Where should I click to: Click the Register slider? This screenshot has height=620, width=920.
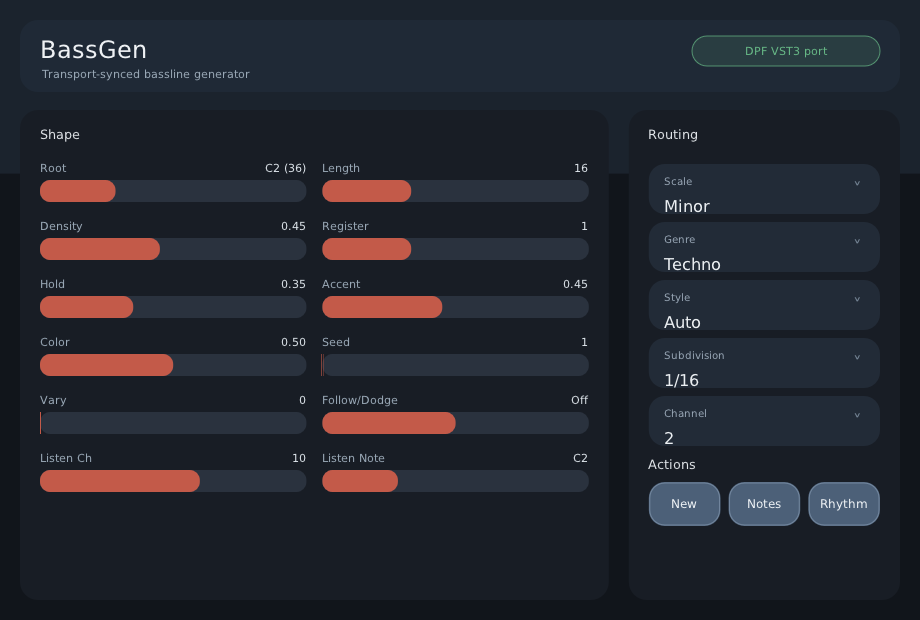tap(455, 249)
